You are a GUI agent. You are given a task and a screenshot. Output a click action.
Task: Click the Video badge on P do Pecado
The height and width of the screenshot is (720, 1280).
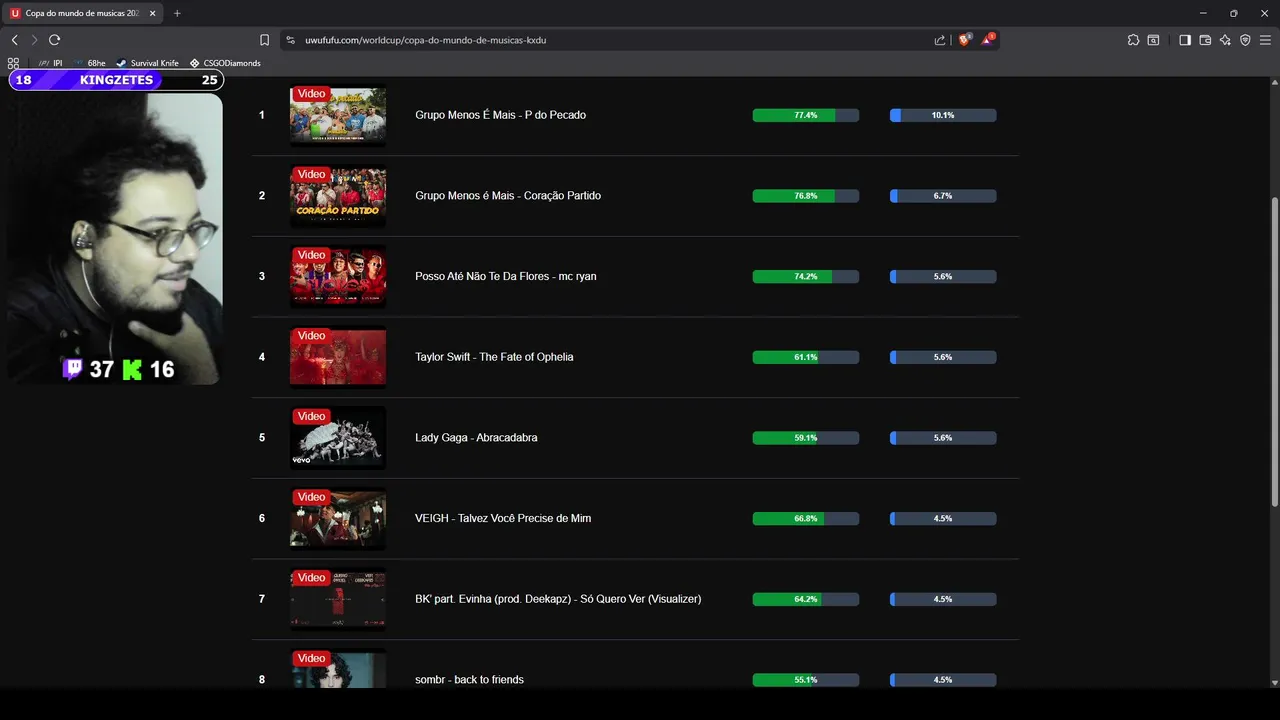pos(312,93)
